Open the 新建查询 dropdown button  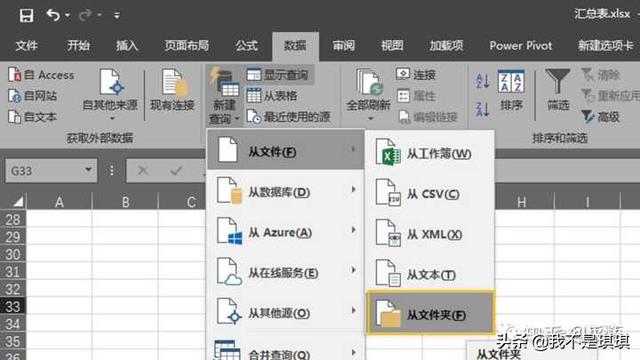pyautogui.click(x=224, y=96)
